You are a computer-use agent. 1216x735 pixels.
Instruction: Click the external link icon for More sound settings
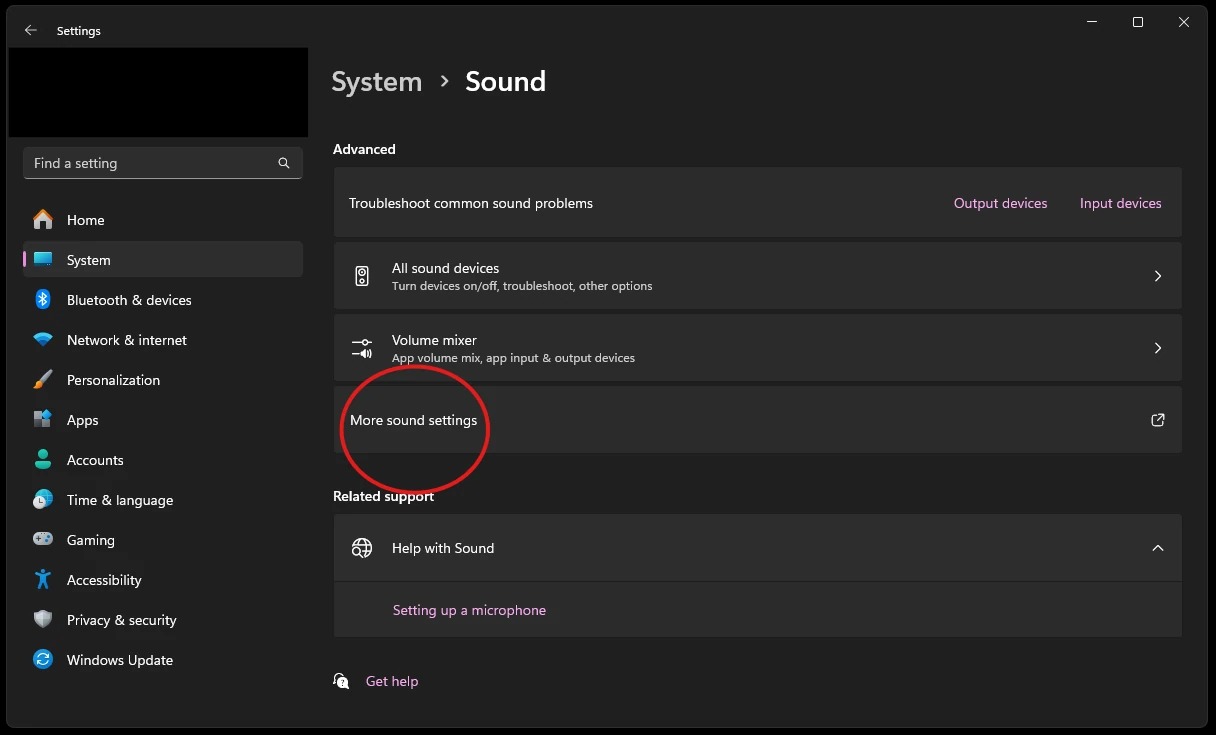1158,420
